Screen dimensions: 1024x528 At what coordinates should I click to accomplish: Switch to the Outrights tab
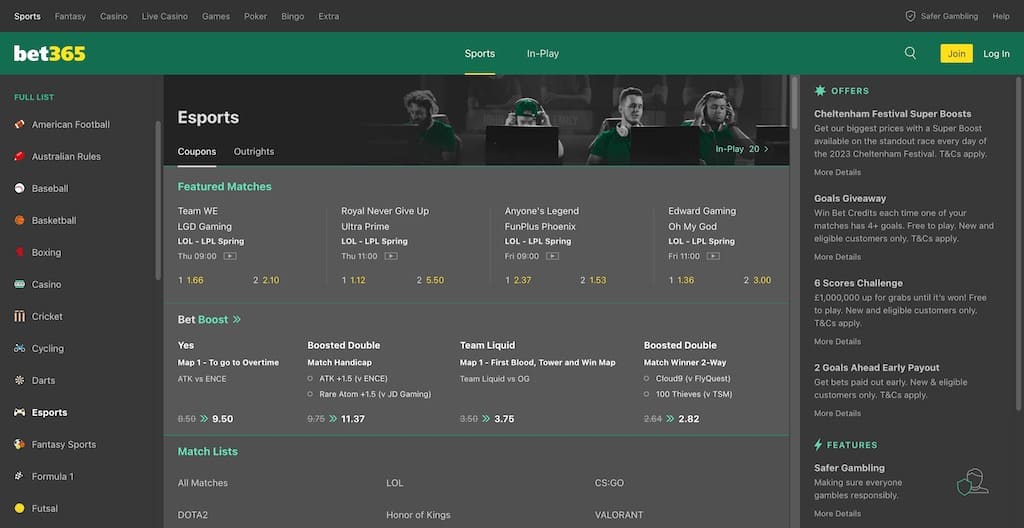[x=254, y=152]
